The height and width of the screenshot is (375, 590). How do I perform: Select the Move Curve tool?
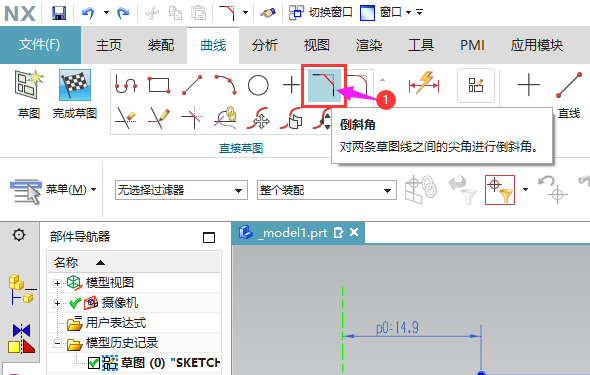258,118
